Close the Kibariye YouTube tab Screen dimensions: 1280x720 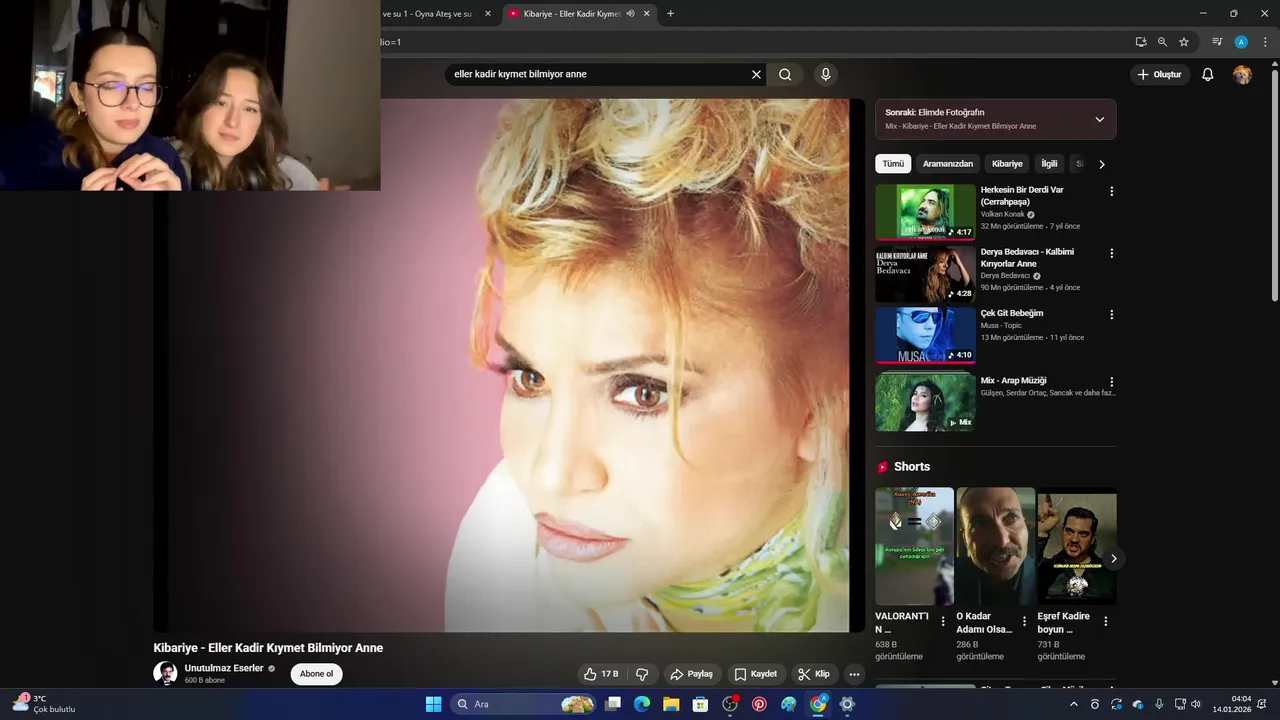pyautogui.click(x=647, y=14)
